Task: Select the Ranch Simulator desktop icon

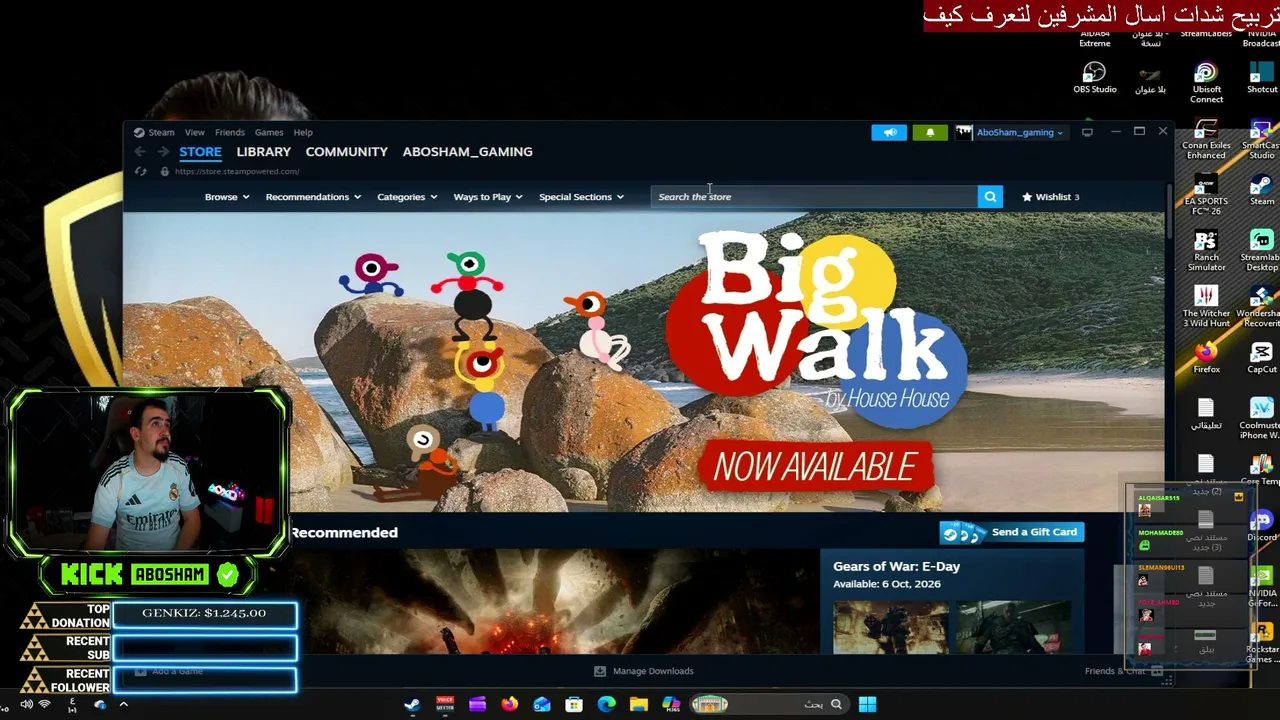Action: (x=1206, y=251)
